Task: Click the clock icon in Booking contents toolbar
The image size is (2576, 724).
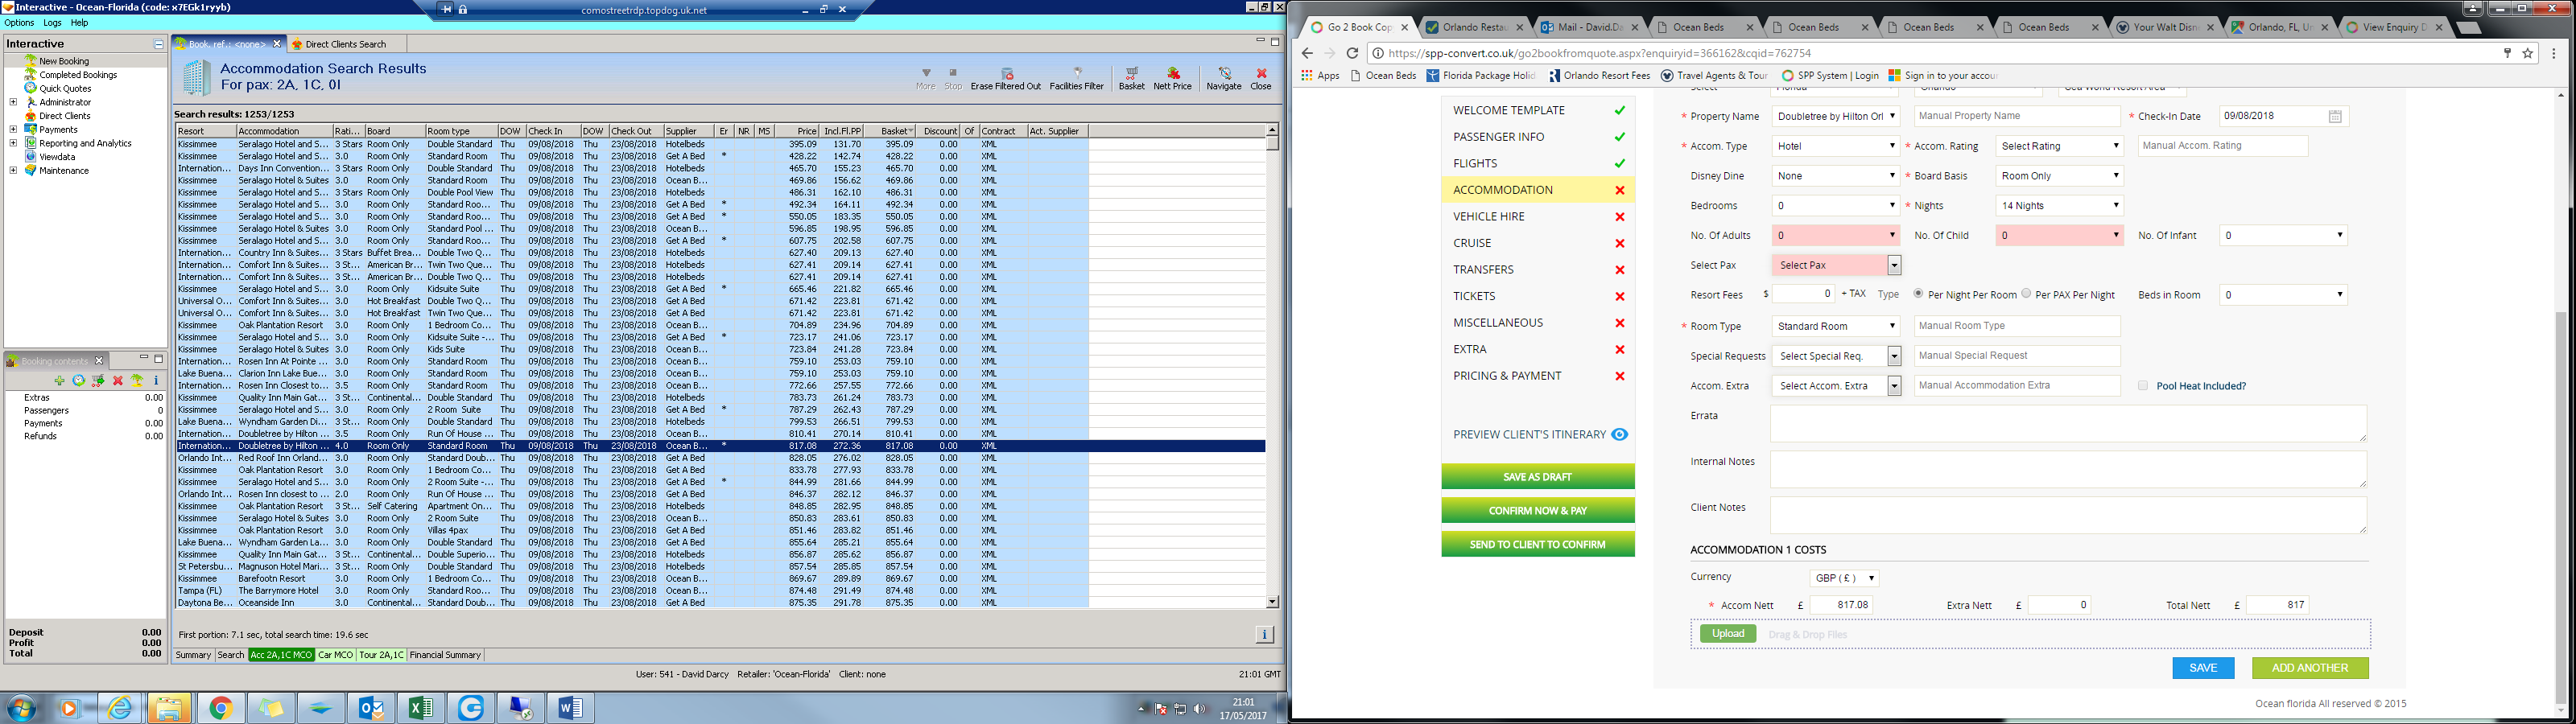Action: (x=79, y=381)
